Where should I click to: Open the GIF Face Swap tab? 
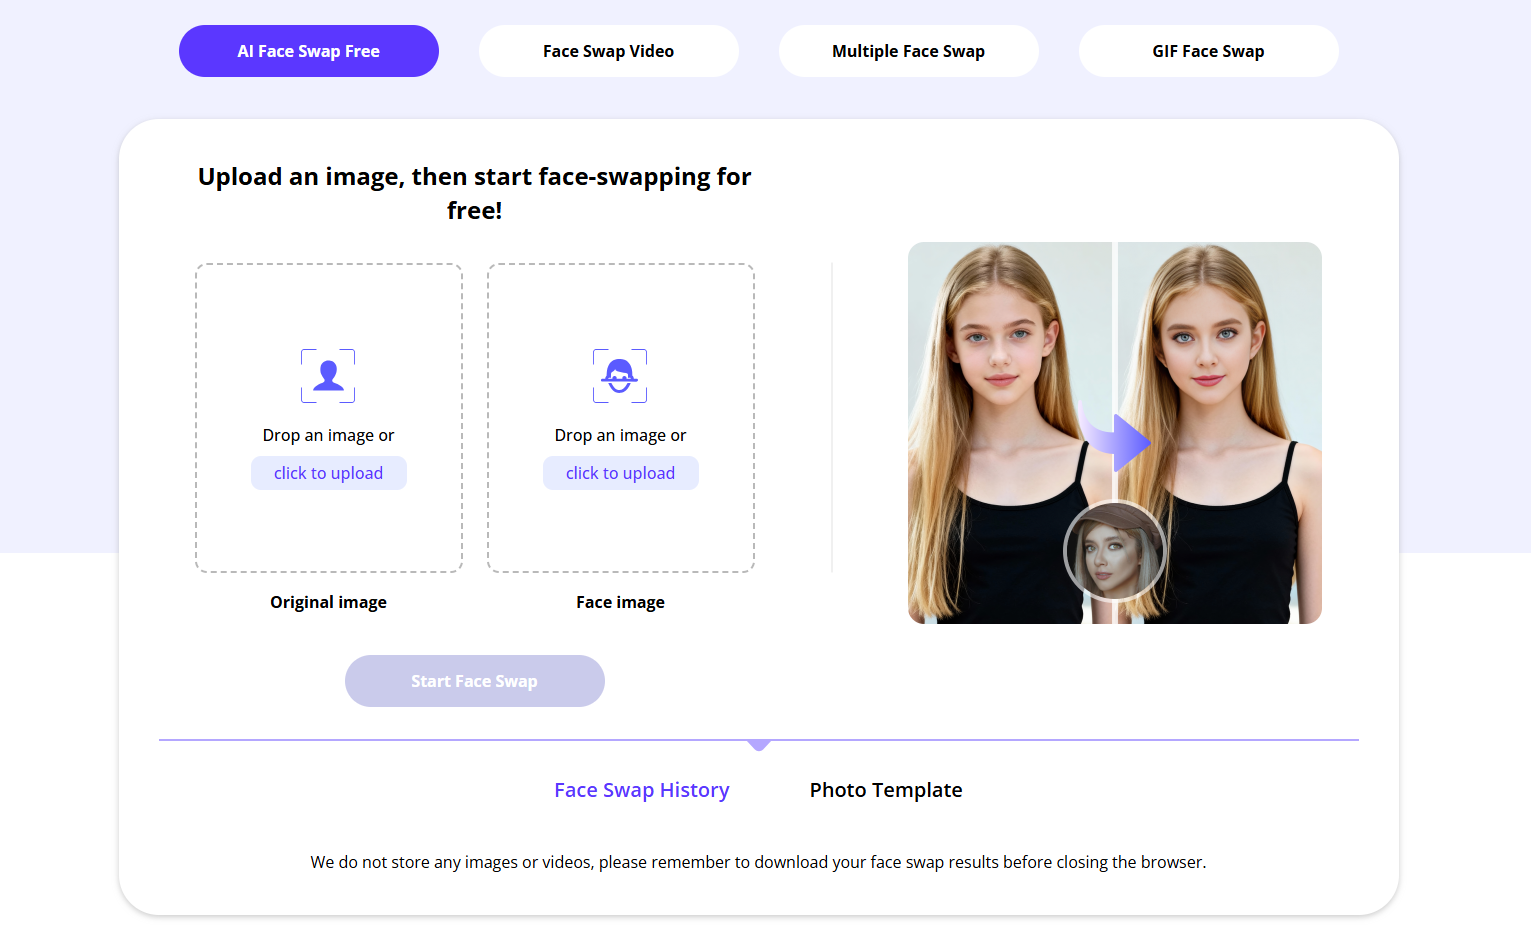coord(1208,50)
